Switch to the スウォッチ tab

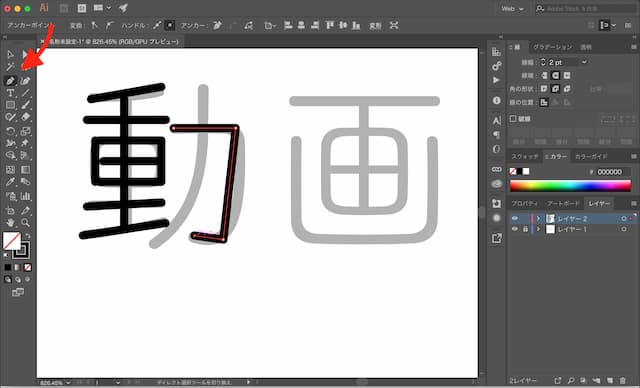coord(524,156)
